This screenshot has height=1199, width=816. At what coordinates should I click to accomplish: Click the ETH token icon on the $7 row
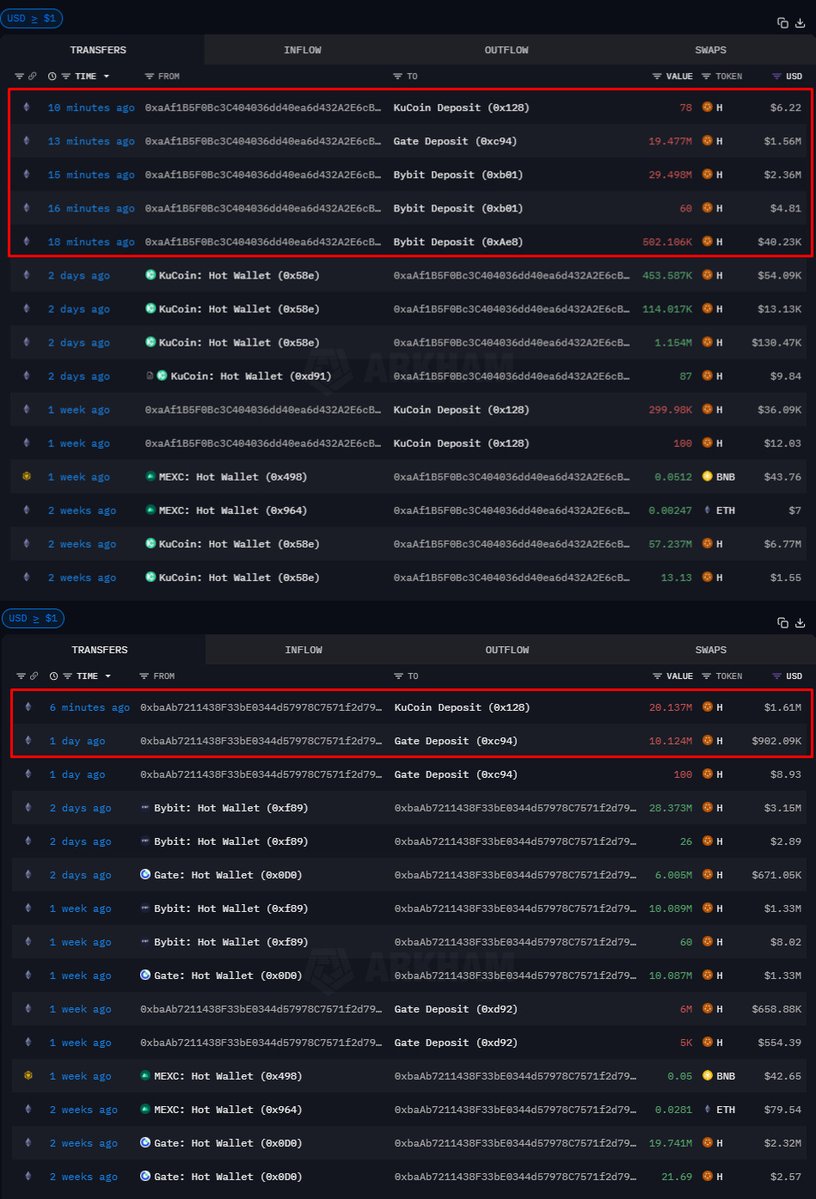pos(707,510)
